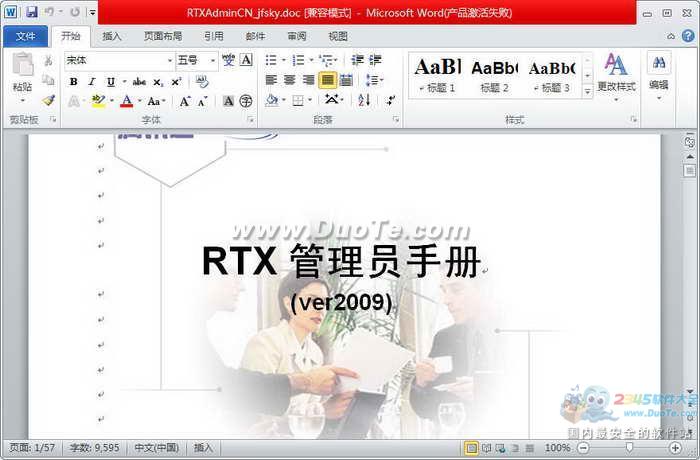Image resolution: width=700 pixels, height=460 pixels.
Task: Select align left icon
Action: click(271, 80)
